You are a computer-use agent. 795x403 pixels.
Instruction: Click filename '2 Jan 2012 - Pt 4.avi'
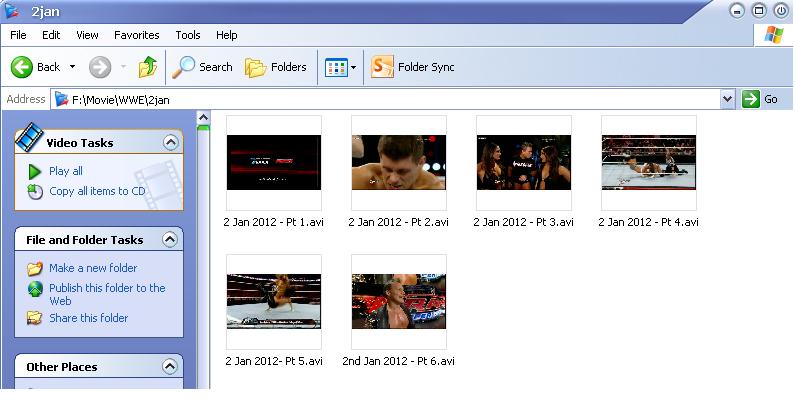(x=648, y=222)
